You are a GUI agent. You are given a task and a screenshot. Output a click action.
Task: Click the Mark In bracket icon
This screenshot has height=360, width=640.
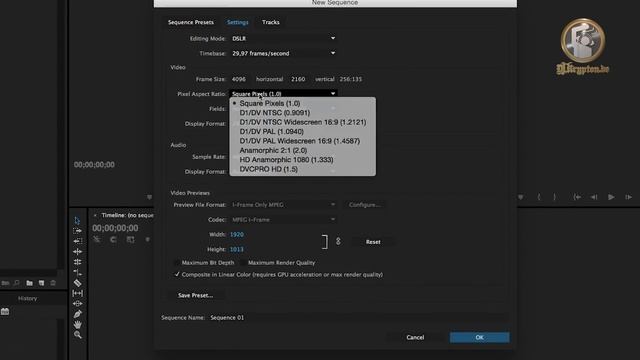pos(539,197)
